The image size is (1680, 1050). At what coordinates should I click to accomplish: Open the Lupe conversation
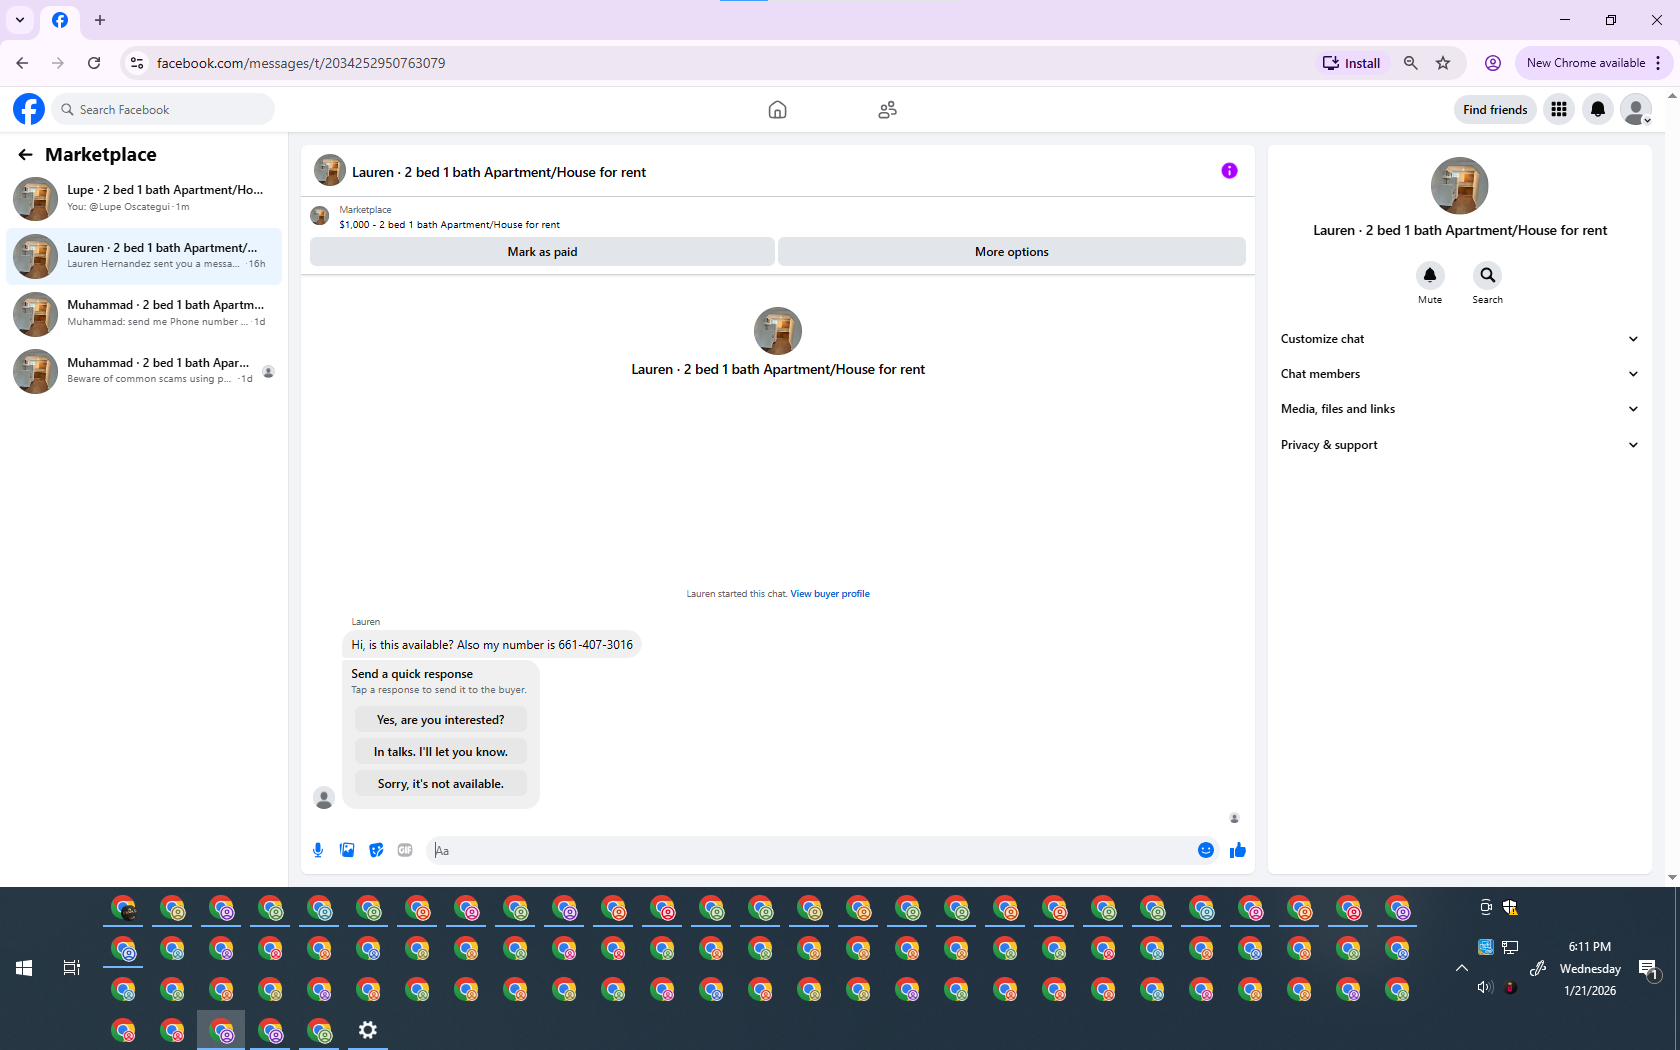(x=144, y=199)
